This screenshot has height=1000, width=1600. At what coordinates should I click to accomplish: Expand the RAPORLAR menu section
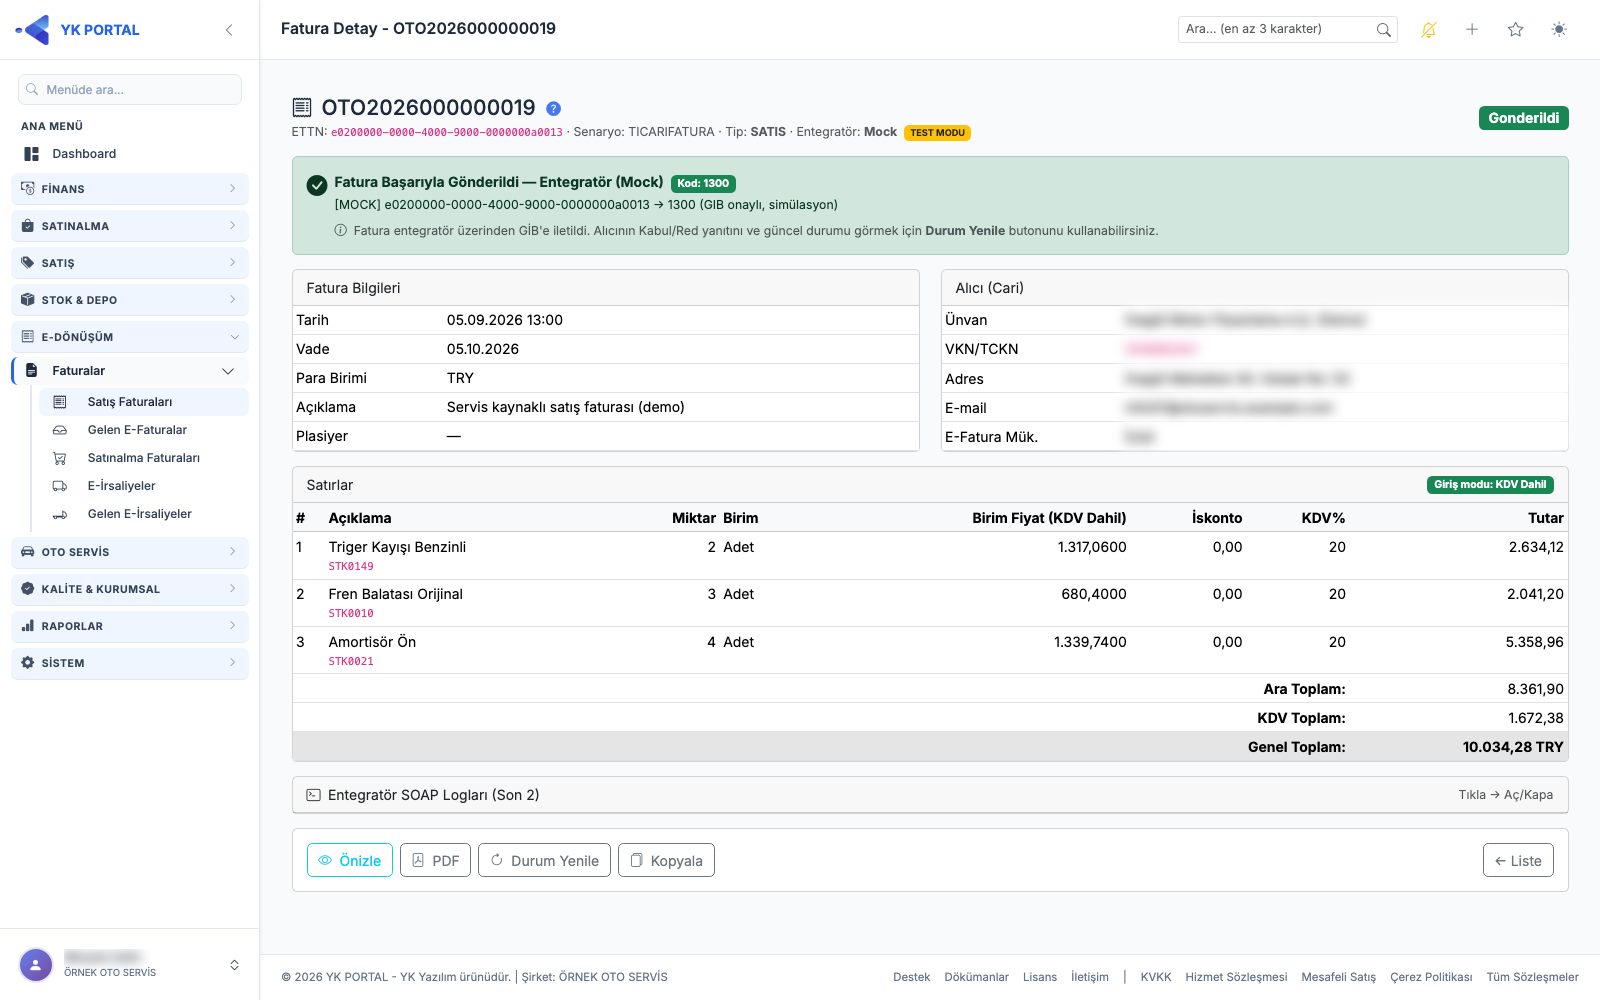pos(130,626)
